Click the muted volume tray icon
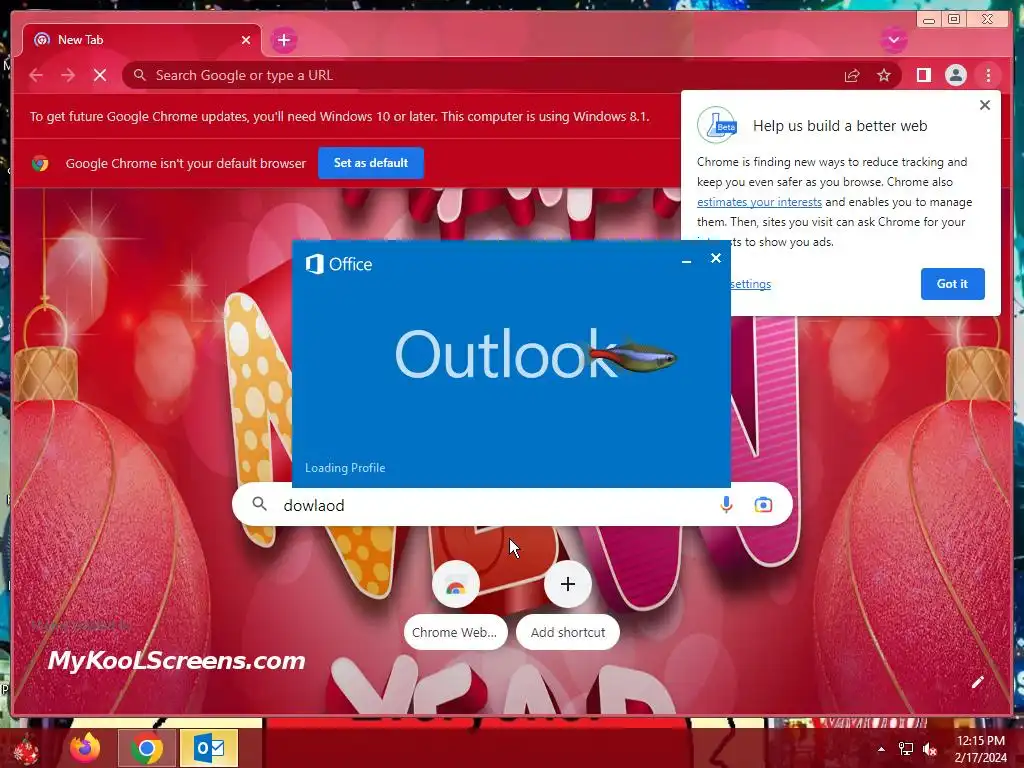1024x768 pixels. [930, 749]
